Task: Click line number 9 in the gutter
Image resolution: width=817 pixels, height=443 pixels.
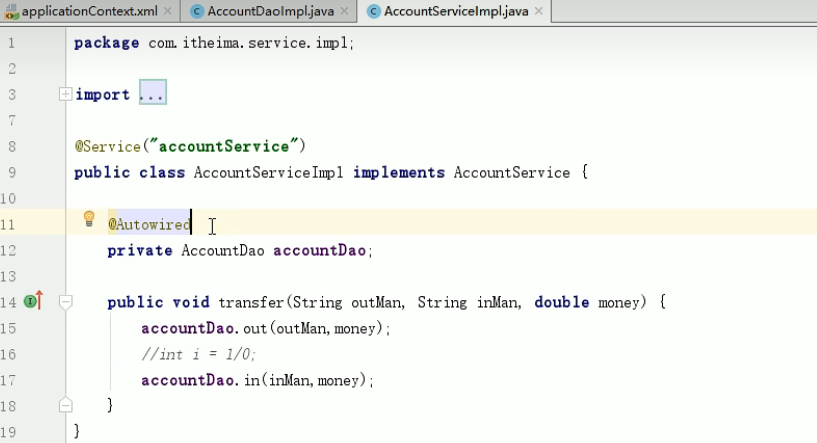Action: coord(11,173)
